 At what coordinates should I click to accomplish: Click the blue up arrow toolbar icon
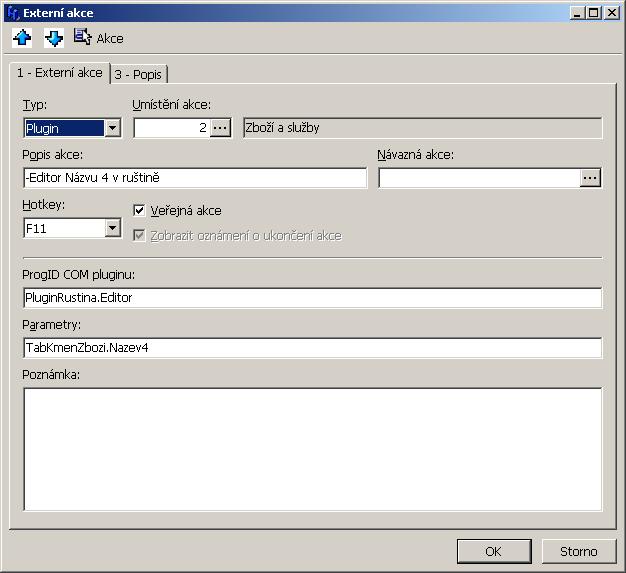click(22, 38)
